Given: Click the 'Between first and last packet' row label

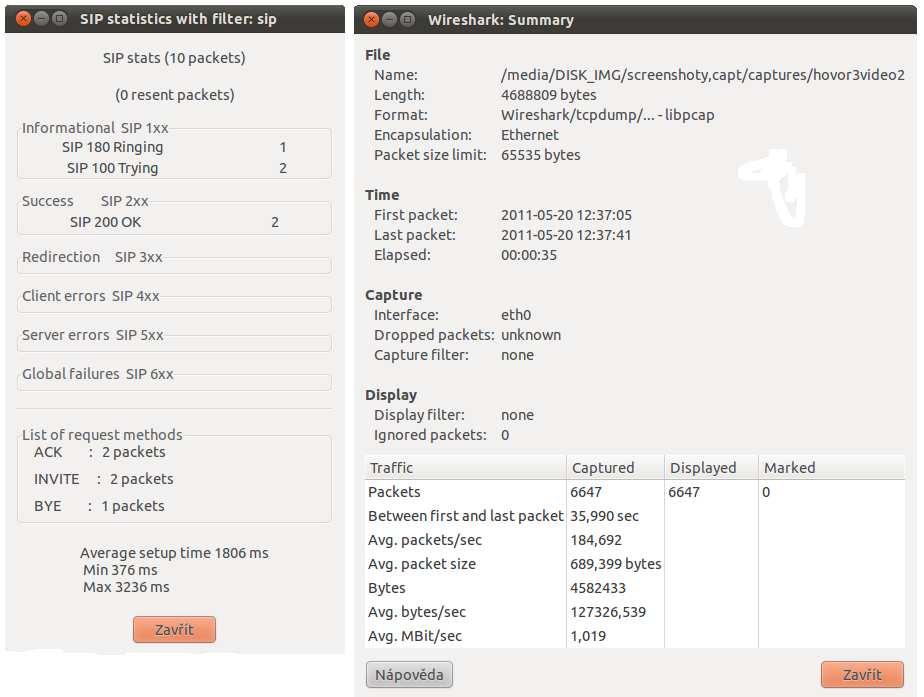Looking at the screenshot, I should (466, 516).
